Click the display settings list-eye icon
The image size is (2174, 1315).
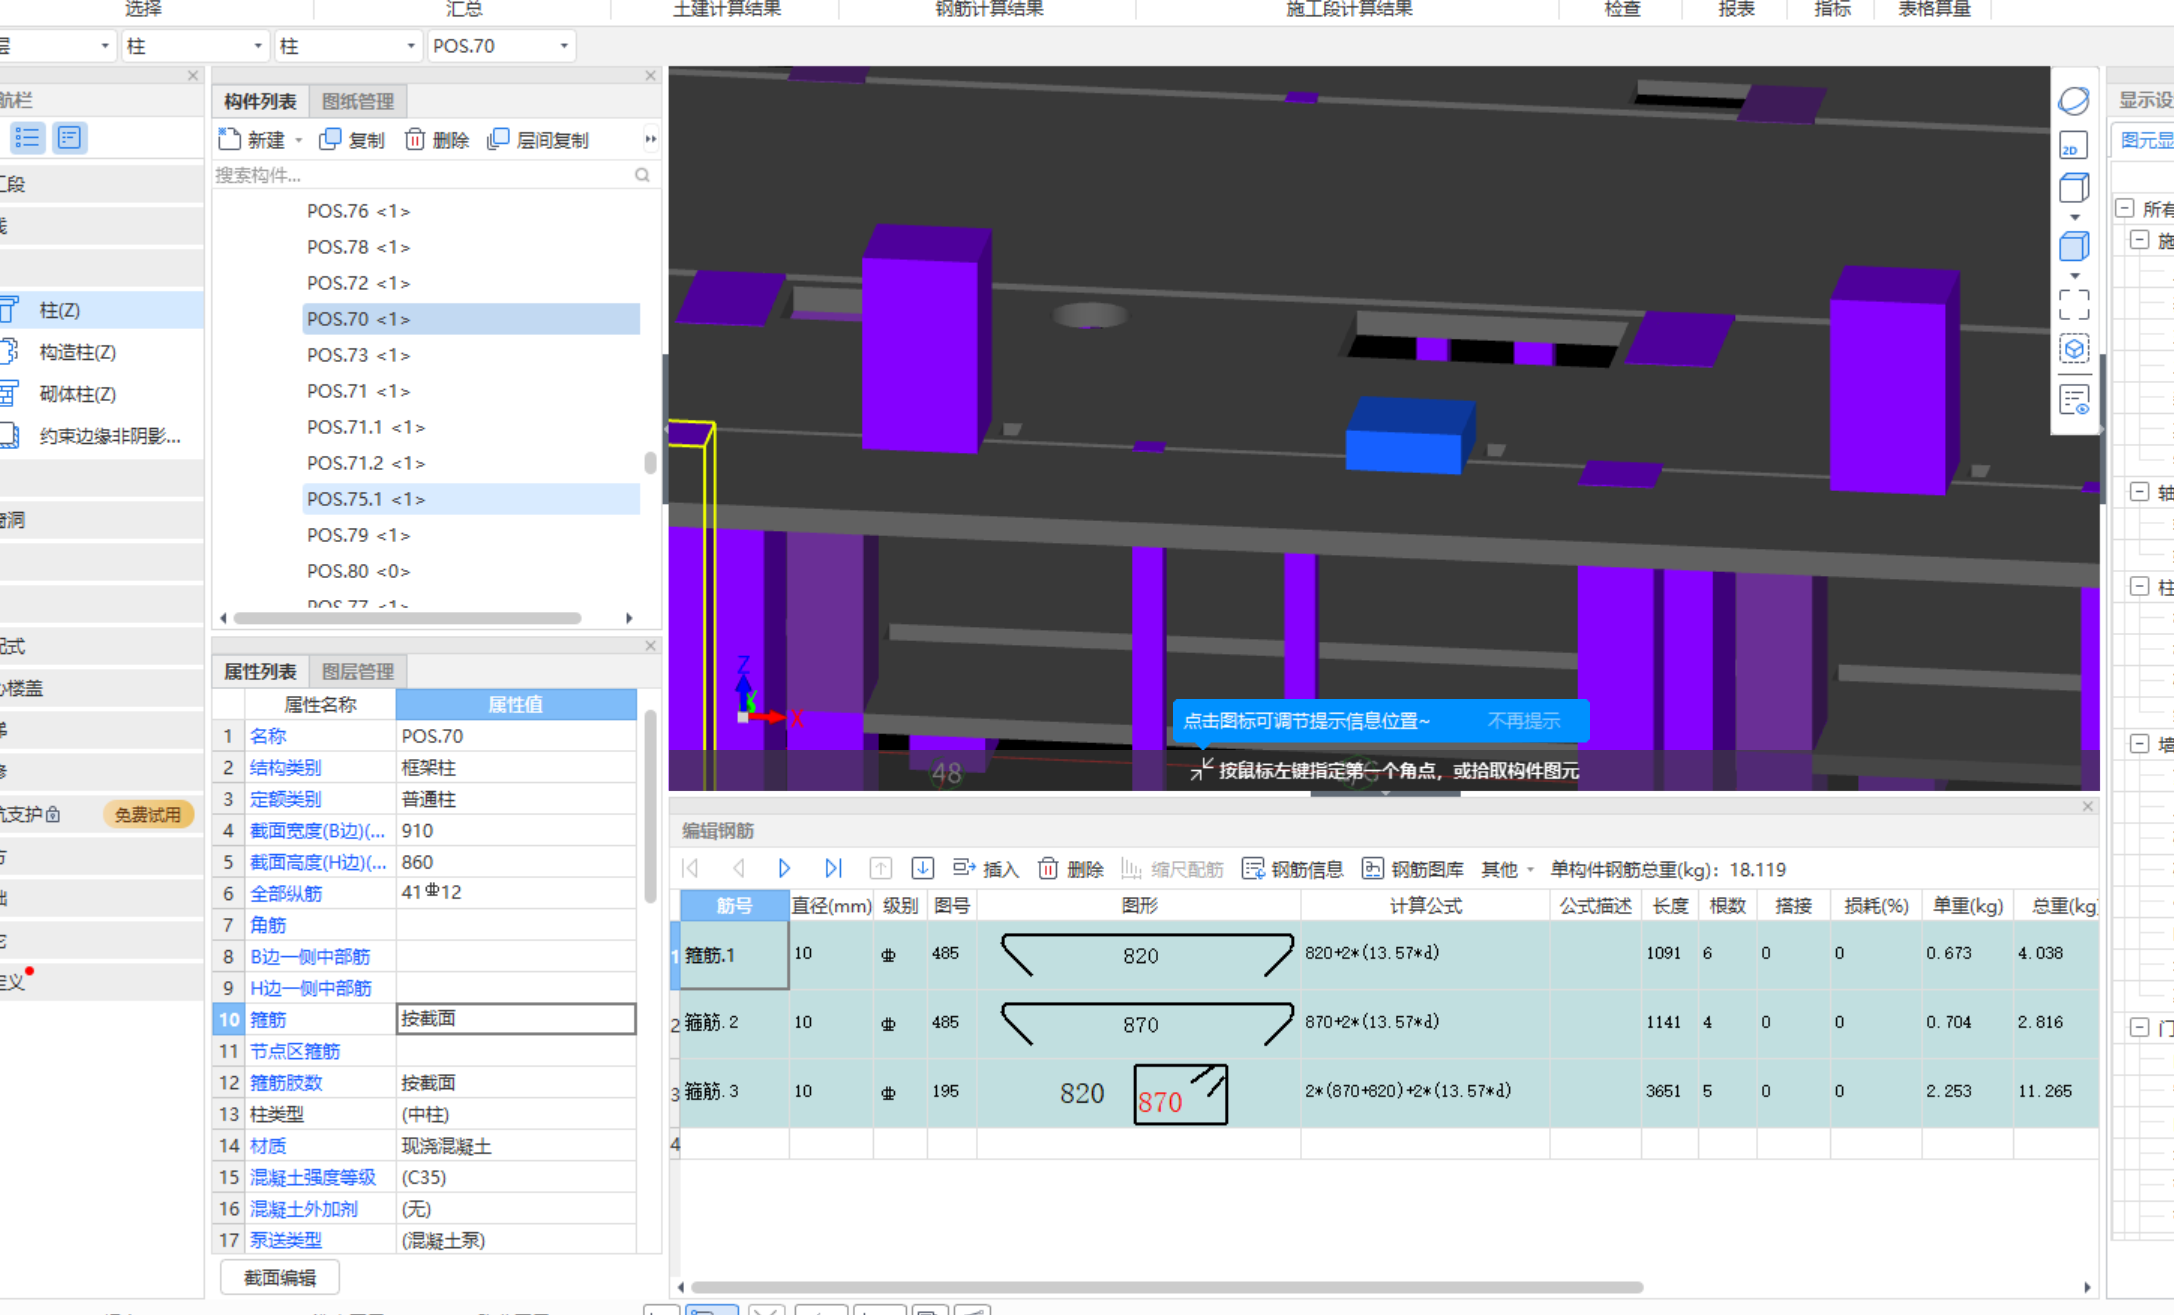point(2074,400)
